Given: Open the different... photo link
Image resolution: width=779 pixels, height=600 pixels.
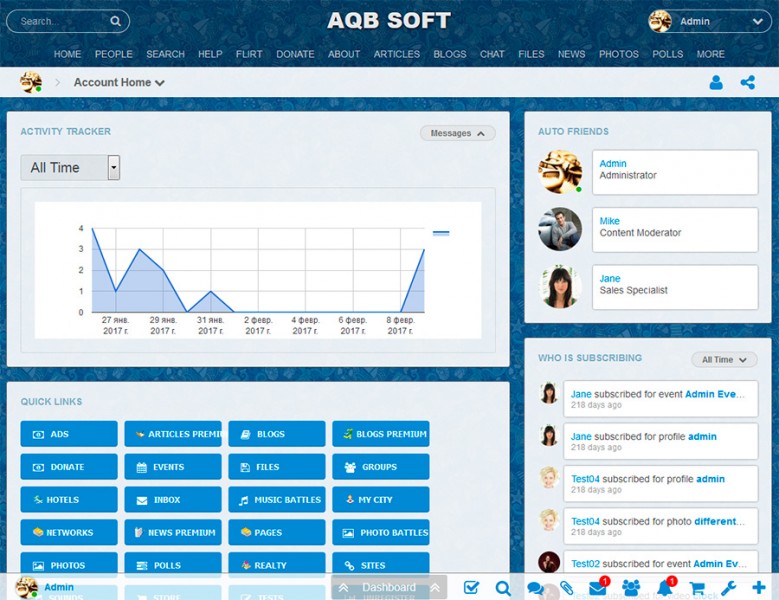Looking at the screenshot, I should point(719,522).
